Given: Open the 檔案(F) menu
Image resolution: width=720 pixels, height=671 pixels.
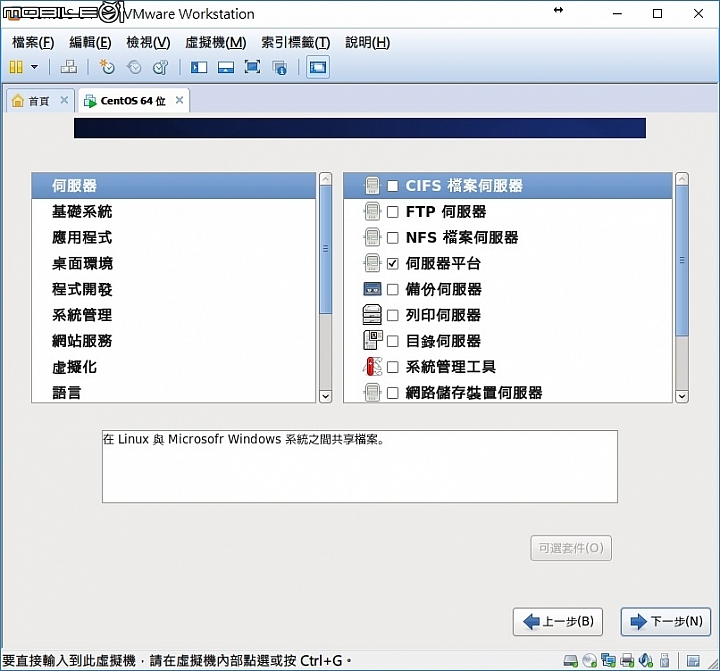Looking at the screenshot, I should (33, 43).
